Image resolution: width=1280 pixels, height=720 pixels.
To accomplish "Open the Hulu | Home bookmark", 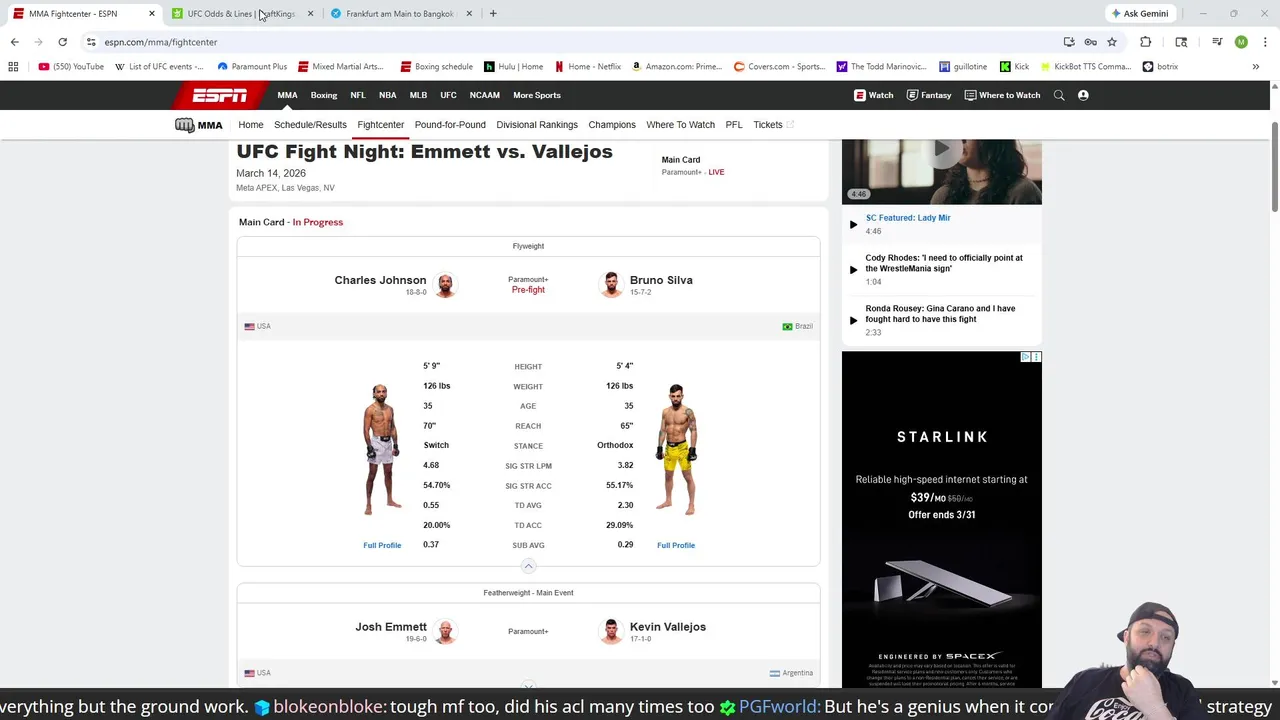I will point(513,67).
